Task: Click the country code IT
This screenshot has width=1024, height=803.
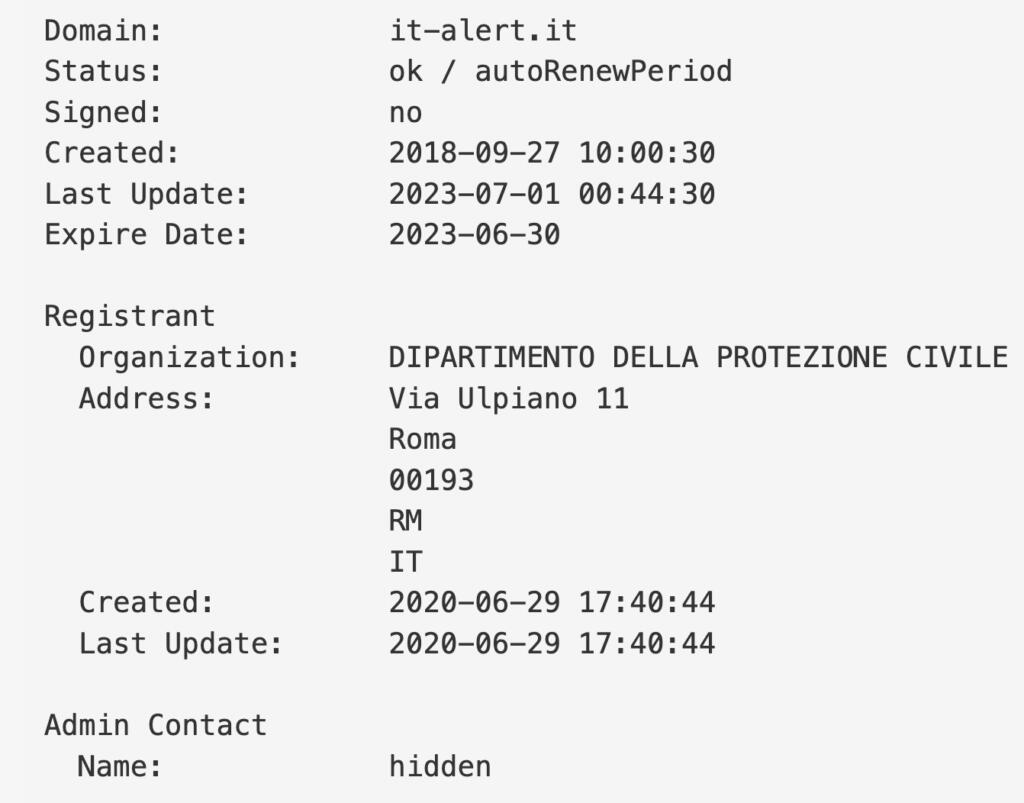Action: (405, 563)
